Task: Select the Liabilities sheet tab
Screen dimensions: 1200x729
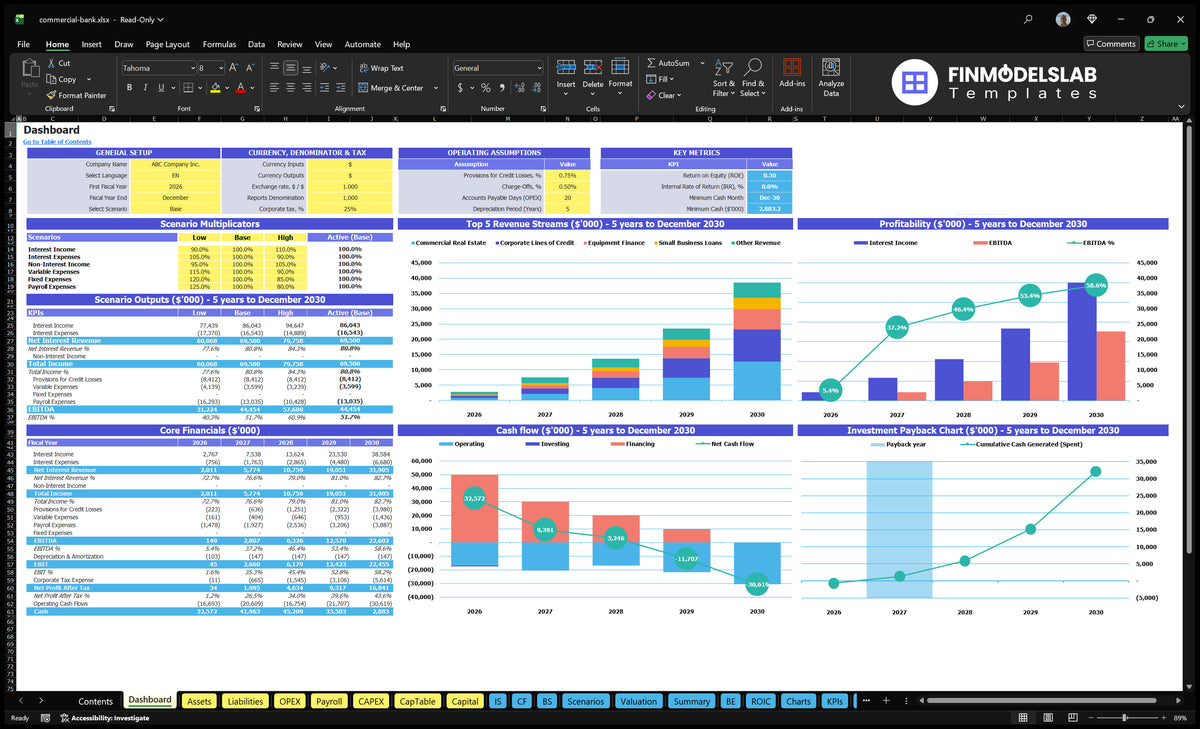Action: click(245, 701)
